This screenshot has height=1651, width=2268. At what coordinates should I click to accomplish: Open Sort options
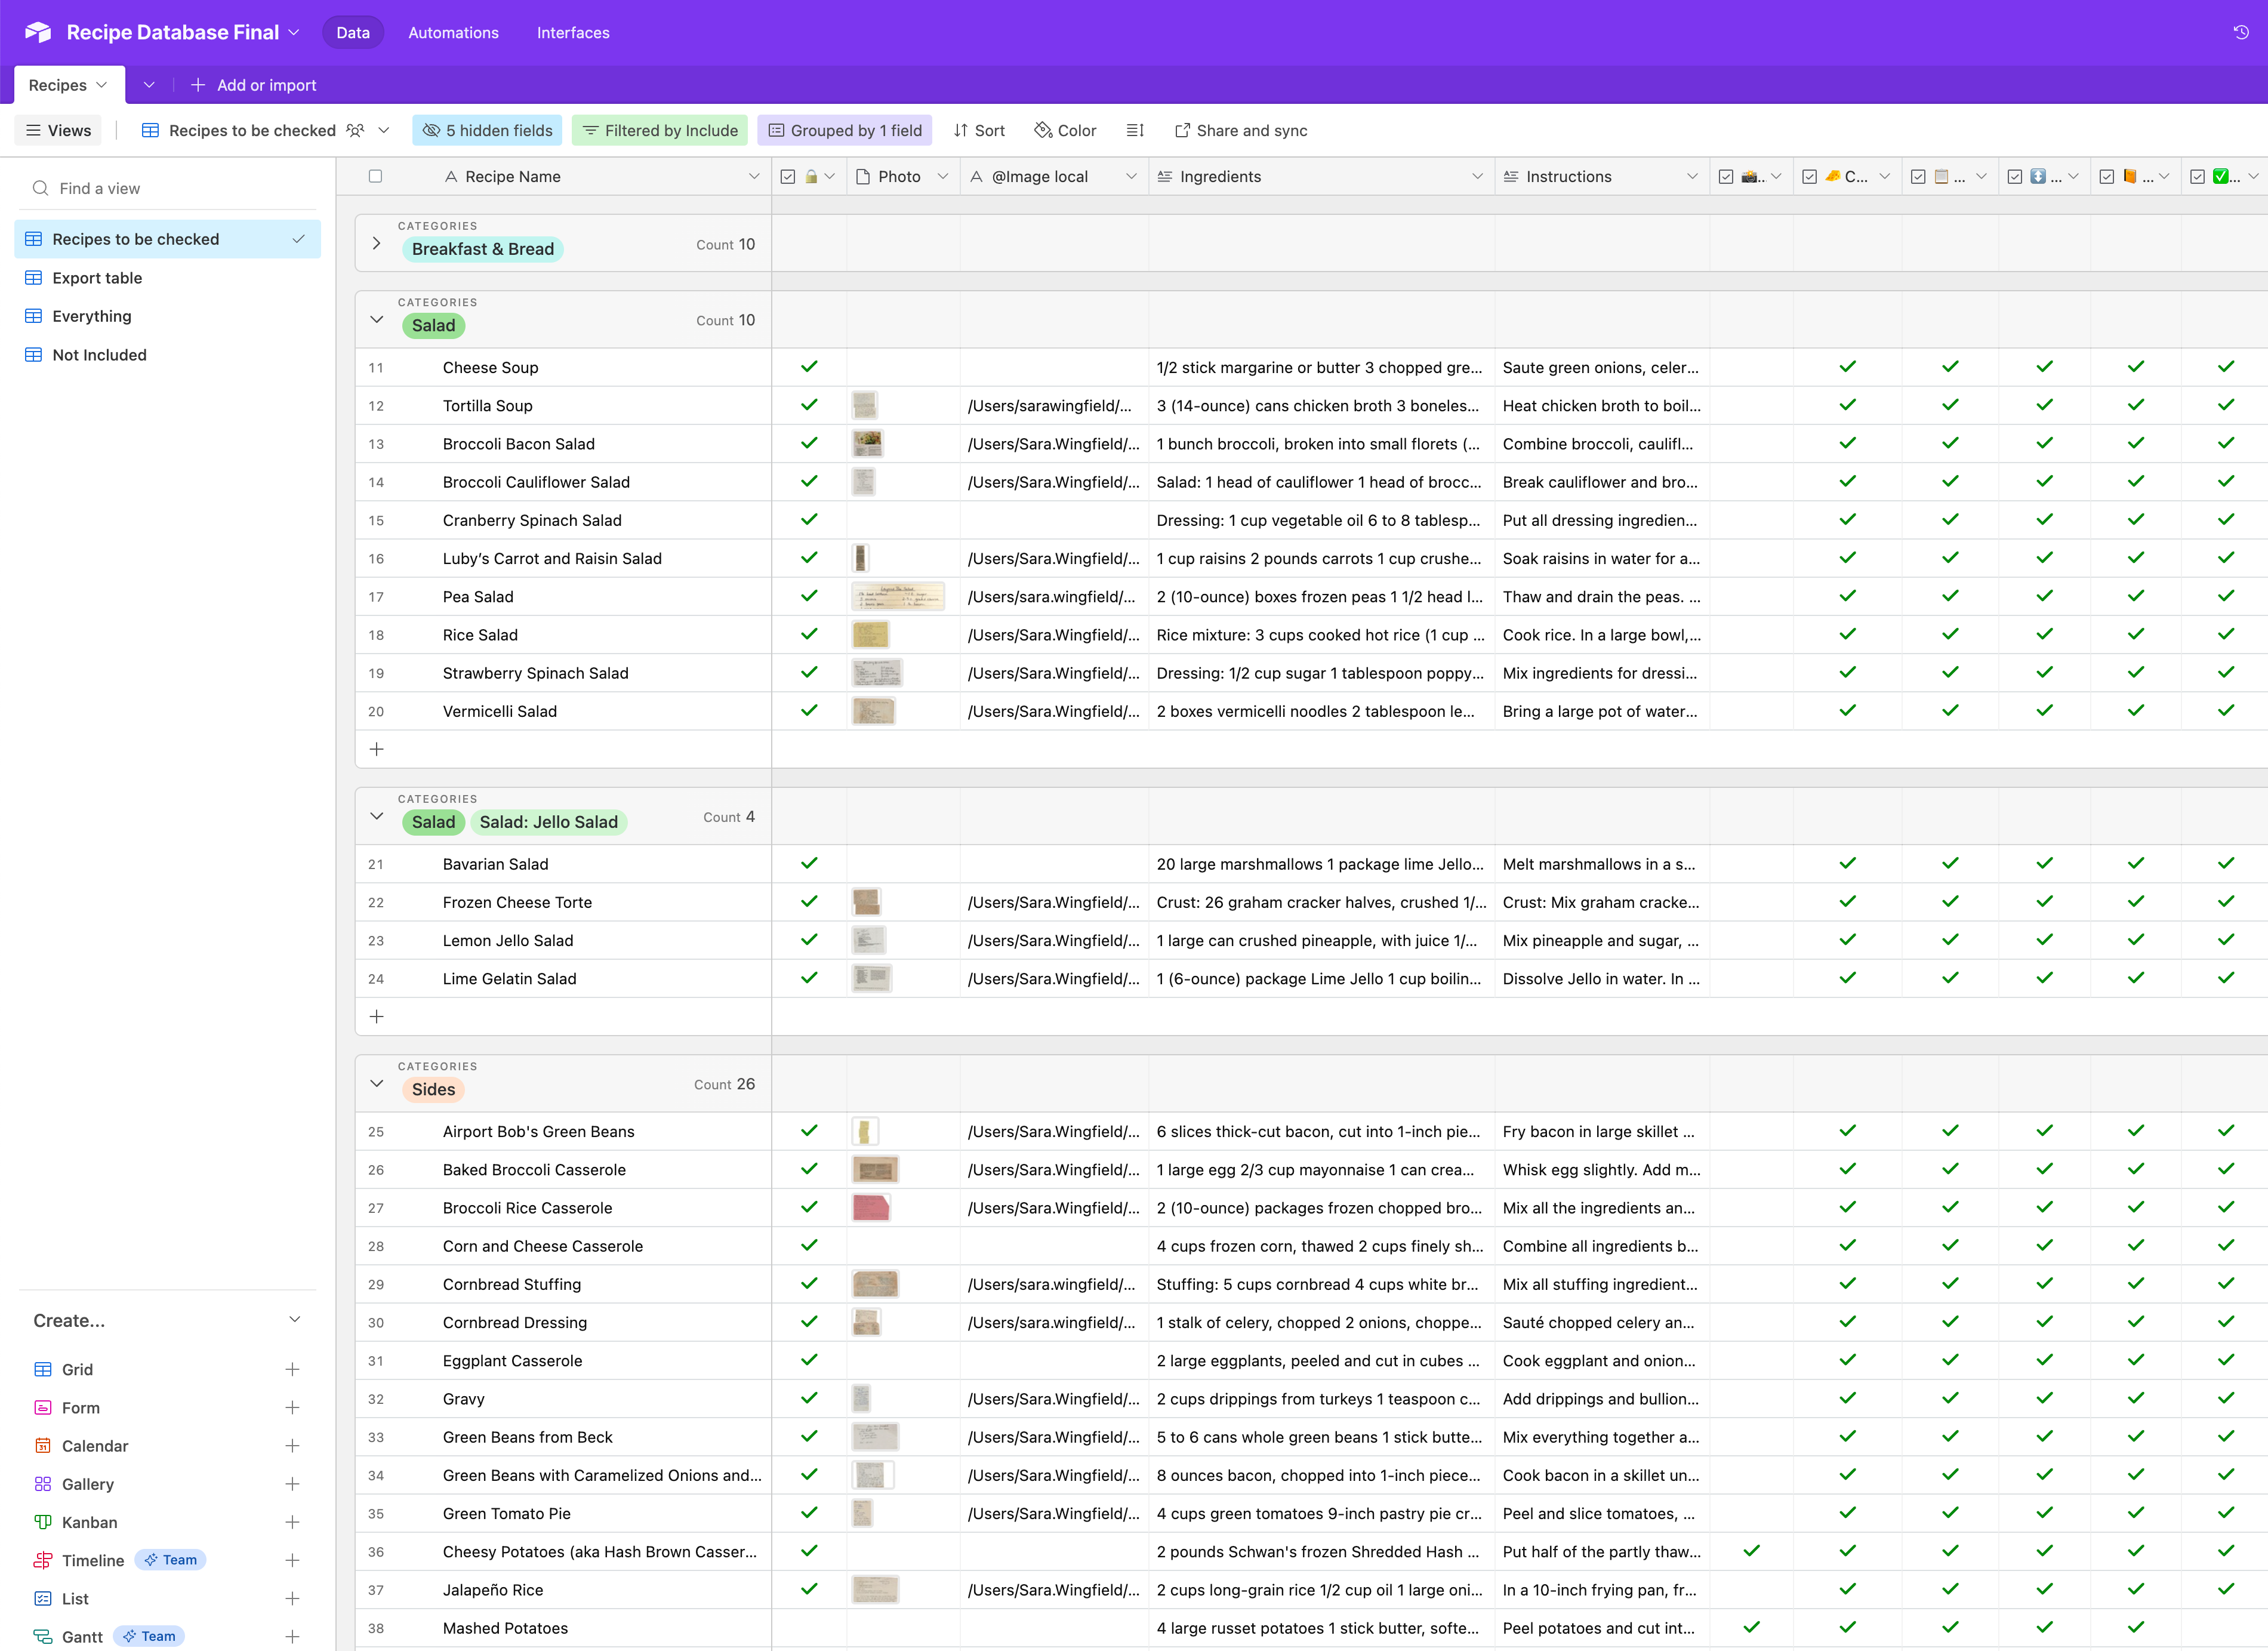[979, 130]
